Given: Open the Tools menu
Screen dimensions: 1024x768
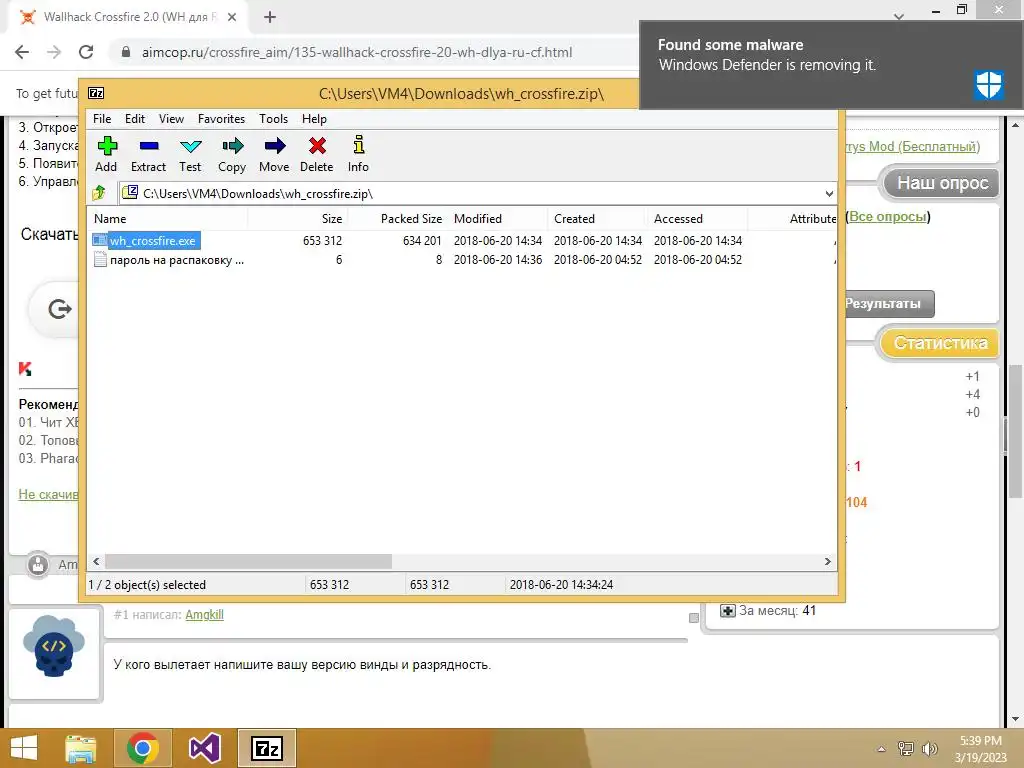Looking at the screenshot, I should click(x=273, y=119).
